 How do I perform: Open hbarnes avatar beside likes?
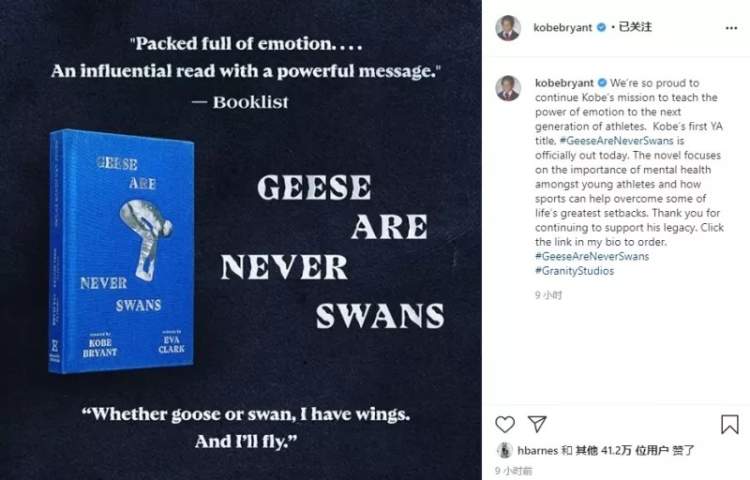[504, 450]
